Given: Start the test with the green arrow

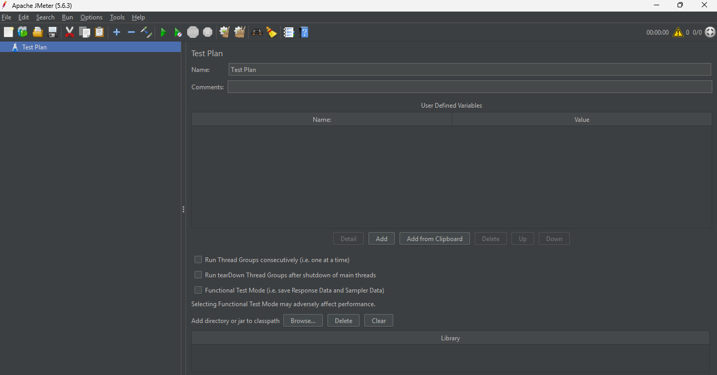Looking at the screenshot, I should 163,32.
